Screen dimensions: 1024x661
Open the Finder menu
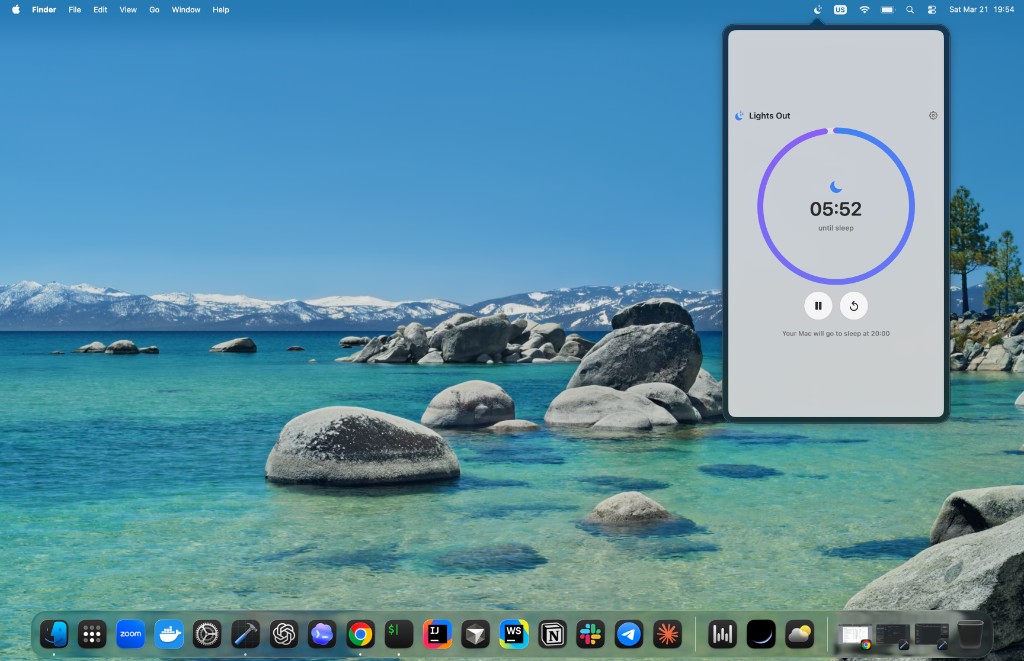(x=44, y=10)
